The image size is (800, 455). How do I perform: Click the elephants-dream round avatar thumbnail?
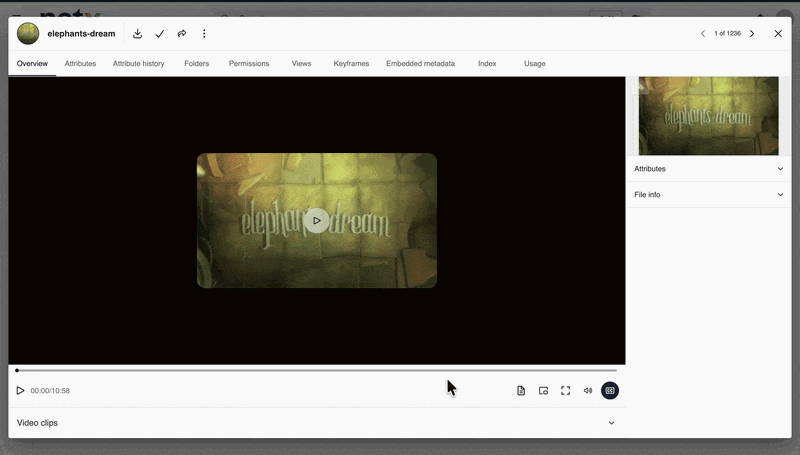click(28, 34)
